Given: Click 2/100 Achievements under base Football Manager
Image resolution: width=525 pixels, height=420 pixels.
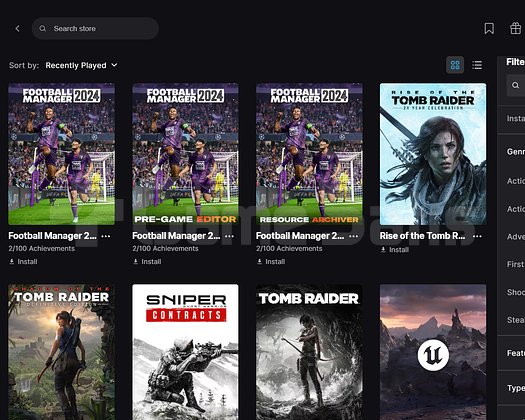Looking at the screenshot, I should 42,249.
